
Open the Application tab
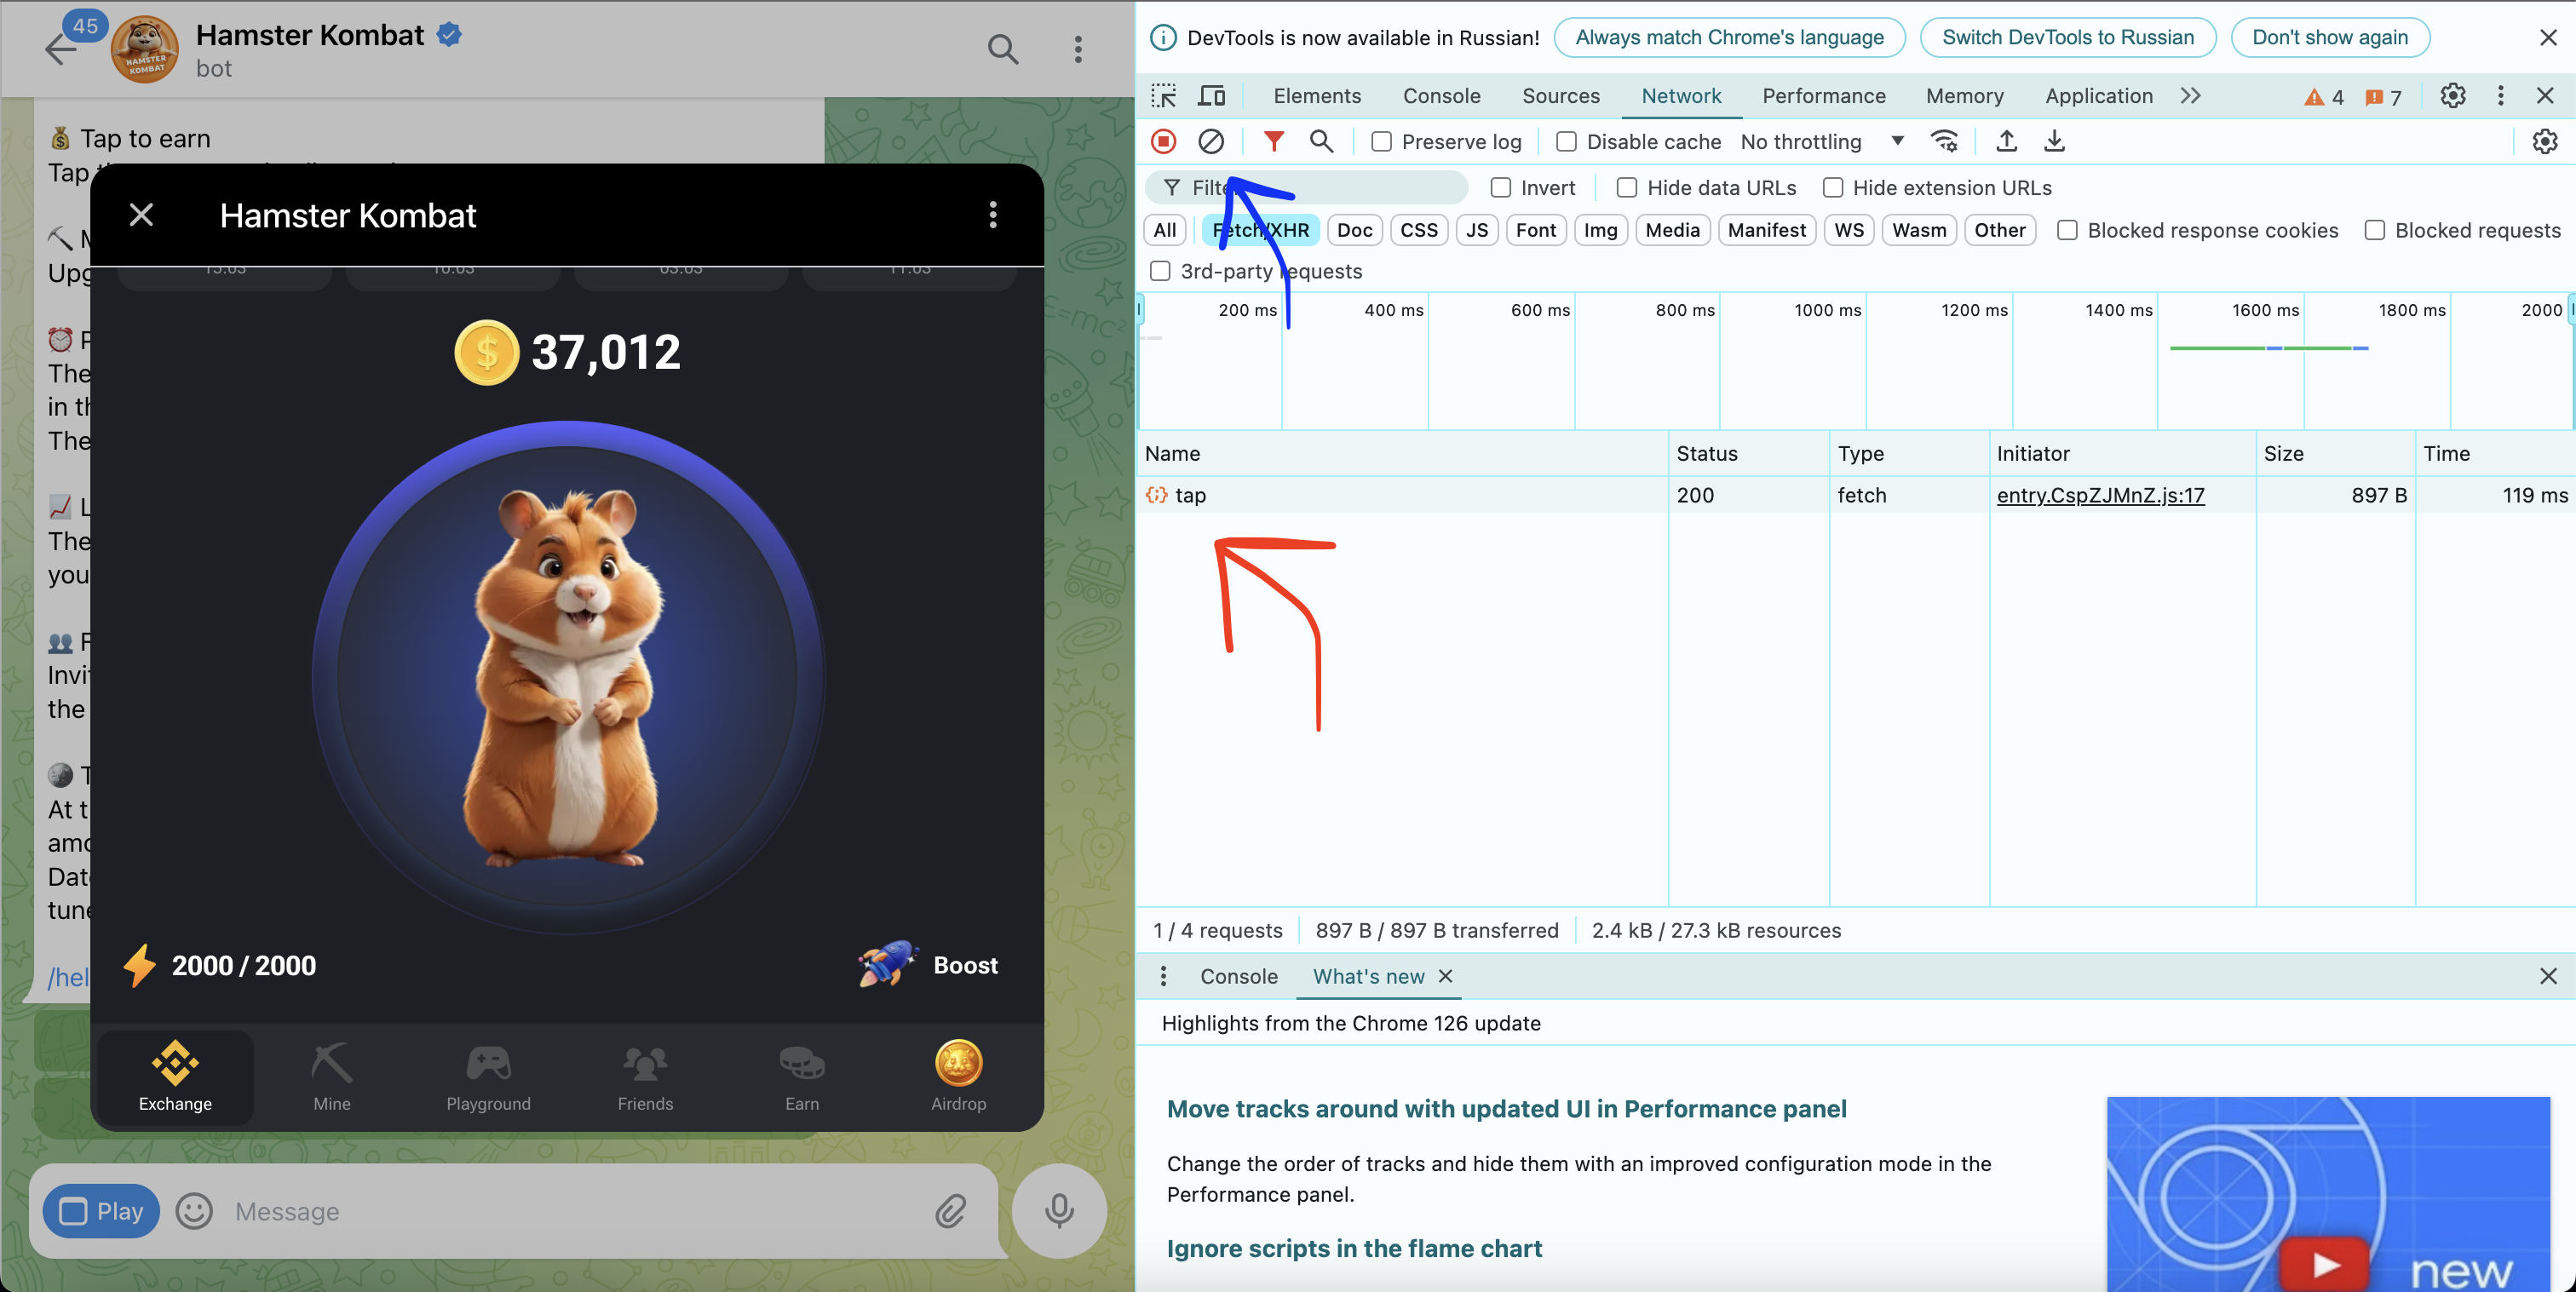[x=2098, y=96]
